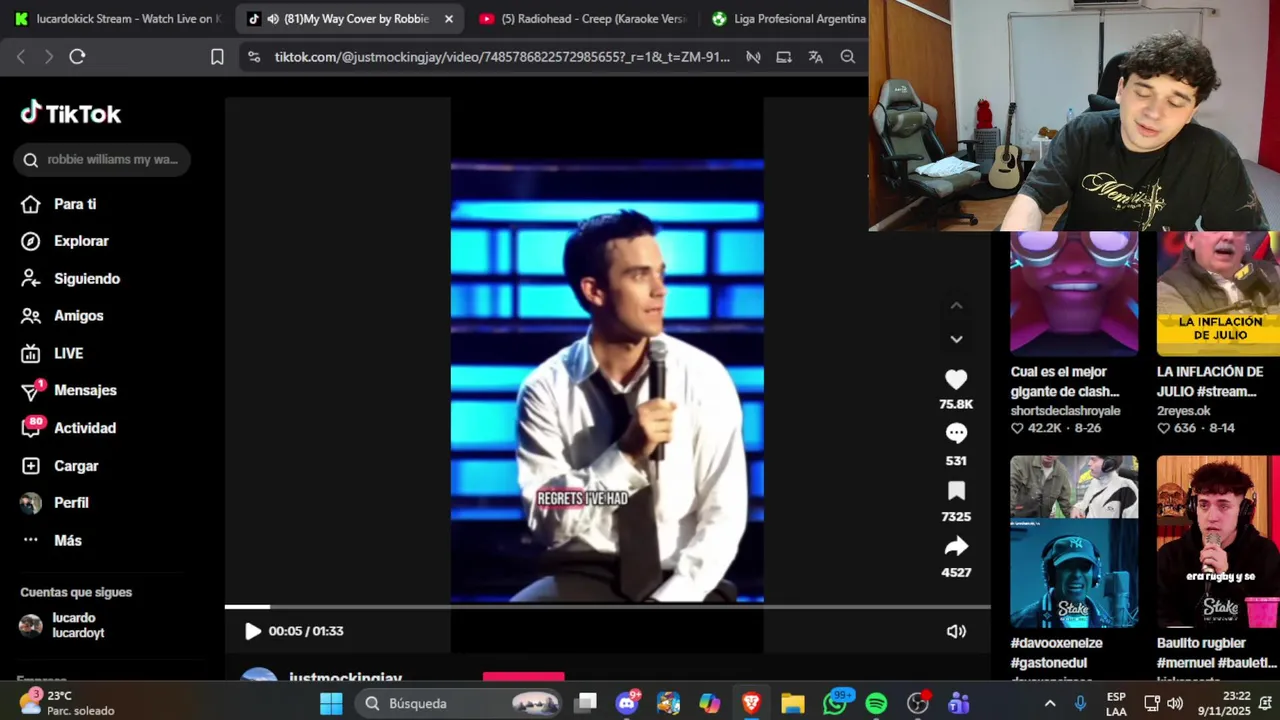Switch to lucardokick Stream tab

pos(120,19)
